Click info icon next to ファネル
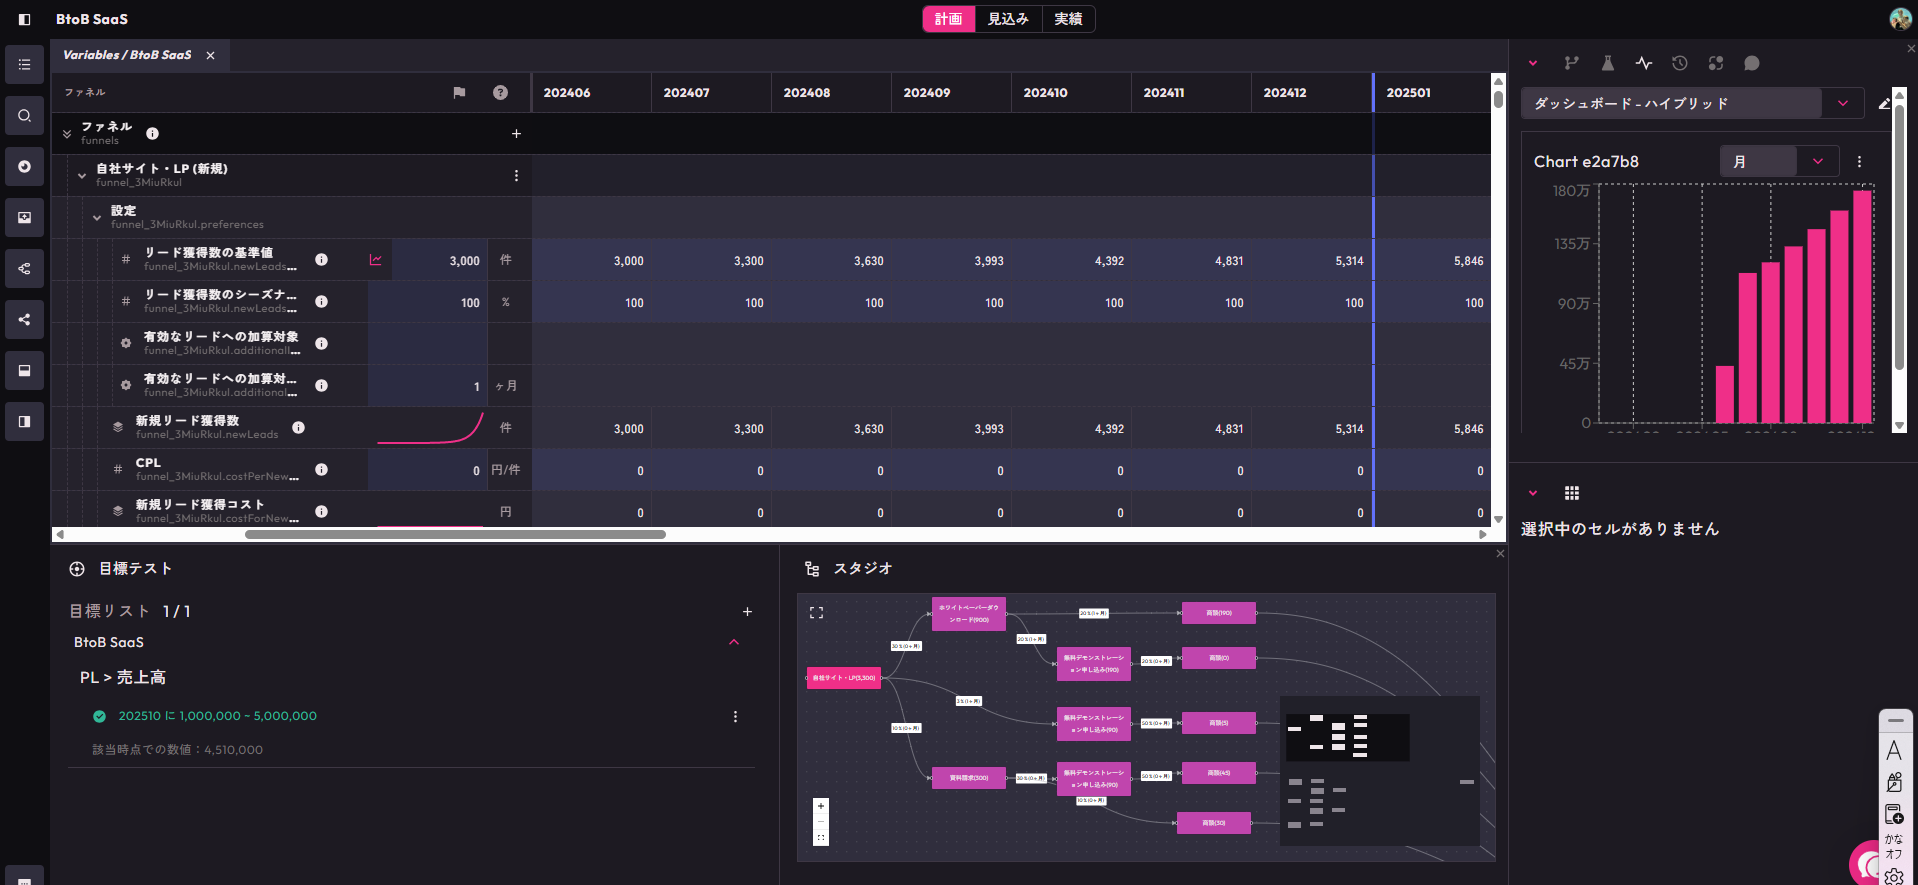 (x=152, y=133)
